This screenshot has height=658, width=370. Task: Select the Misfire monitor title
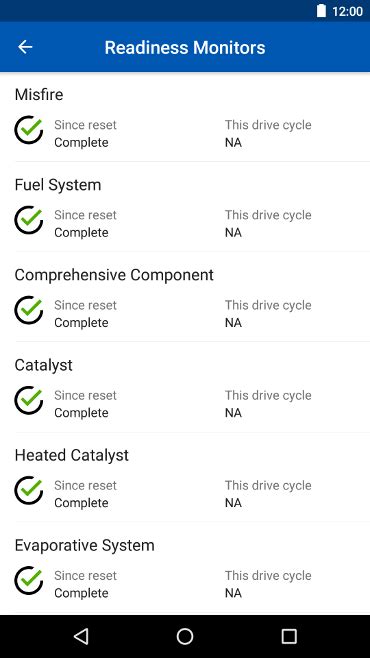39,94
